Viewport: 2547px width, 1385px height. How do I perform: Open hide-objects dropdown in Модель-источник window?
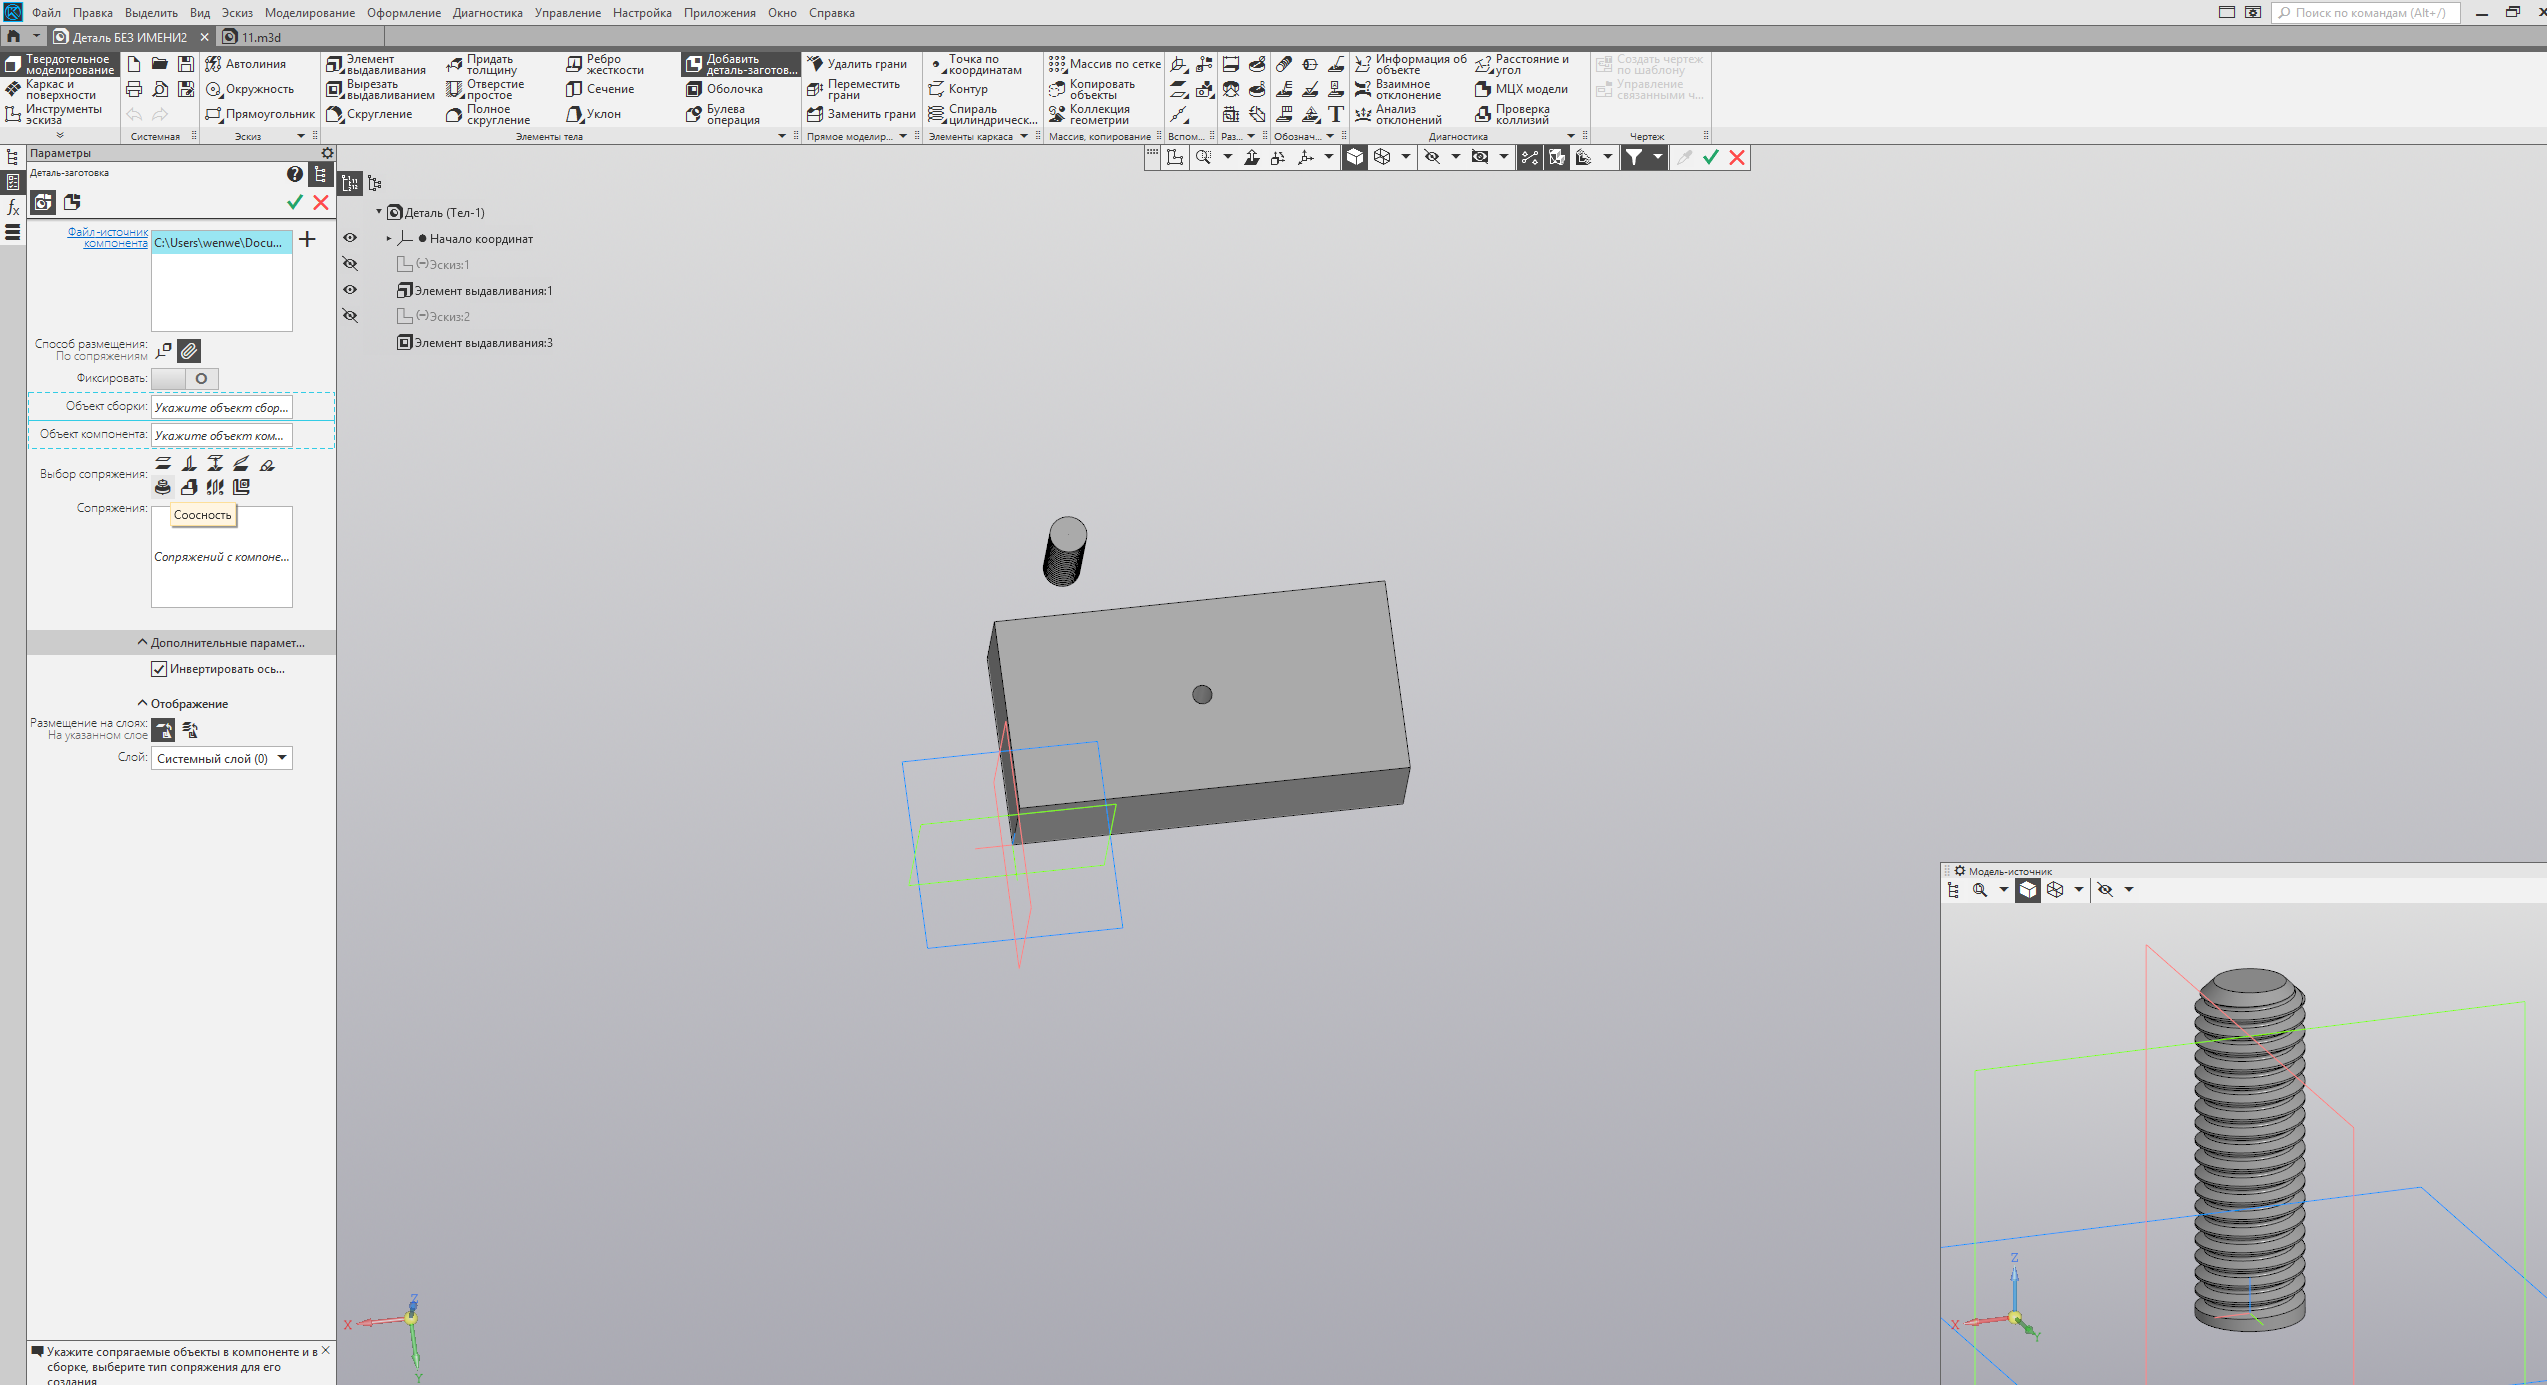point(2129,890)
